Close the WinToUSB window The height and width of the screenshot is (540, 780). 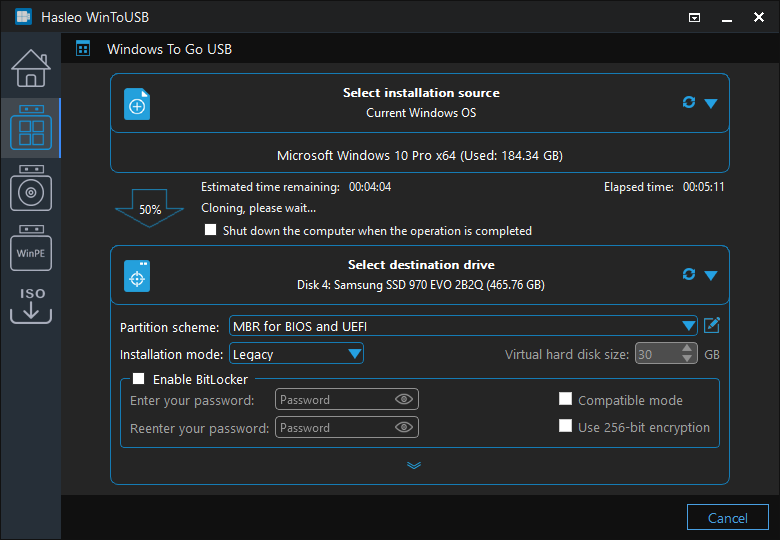click(759, 17)
